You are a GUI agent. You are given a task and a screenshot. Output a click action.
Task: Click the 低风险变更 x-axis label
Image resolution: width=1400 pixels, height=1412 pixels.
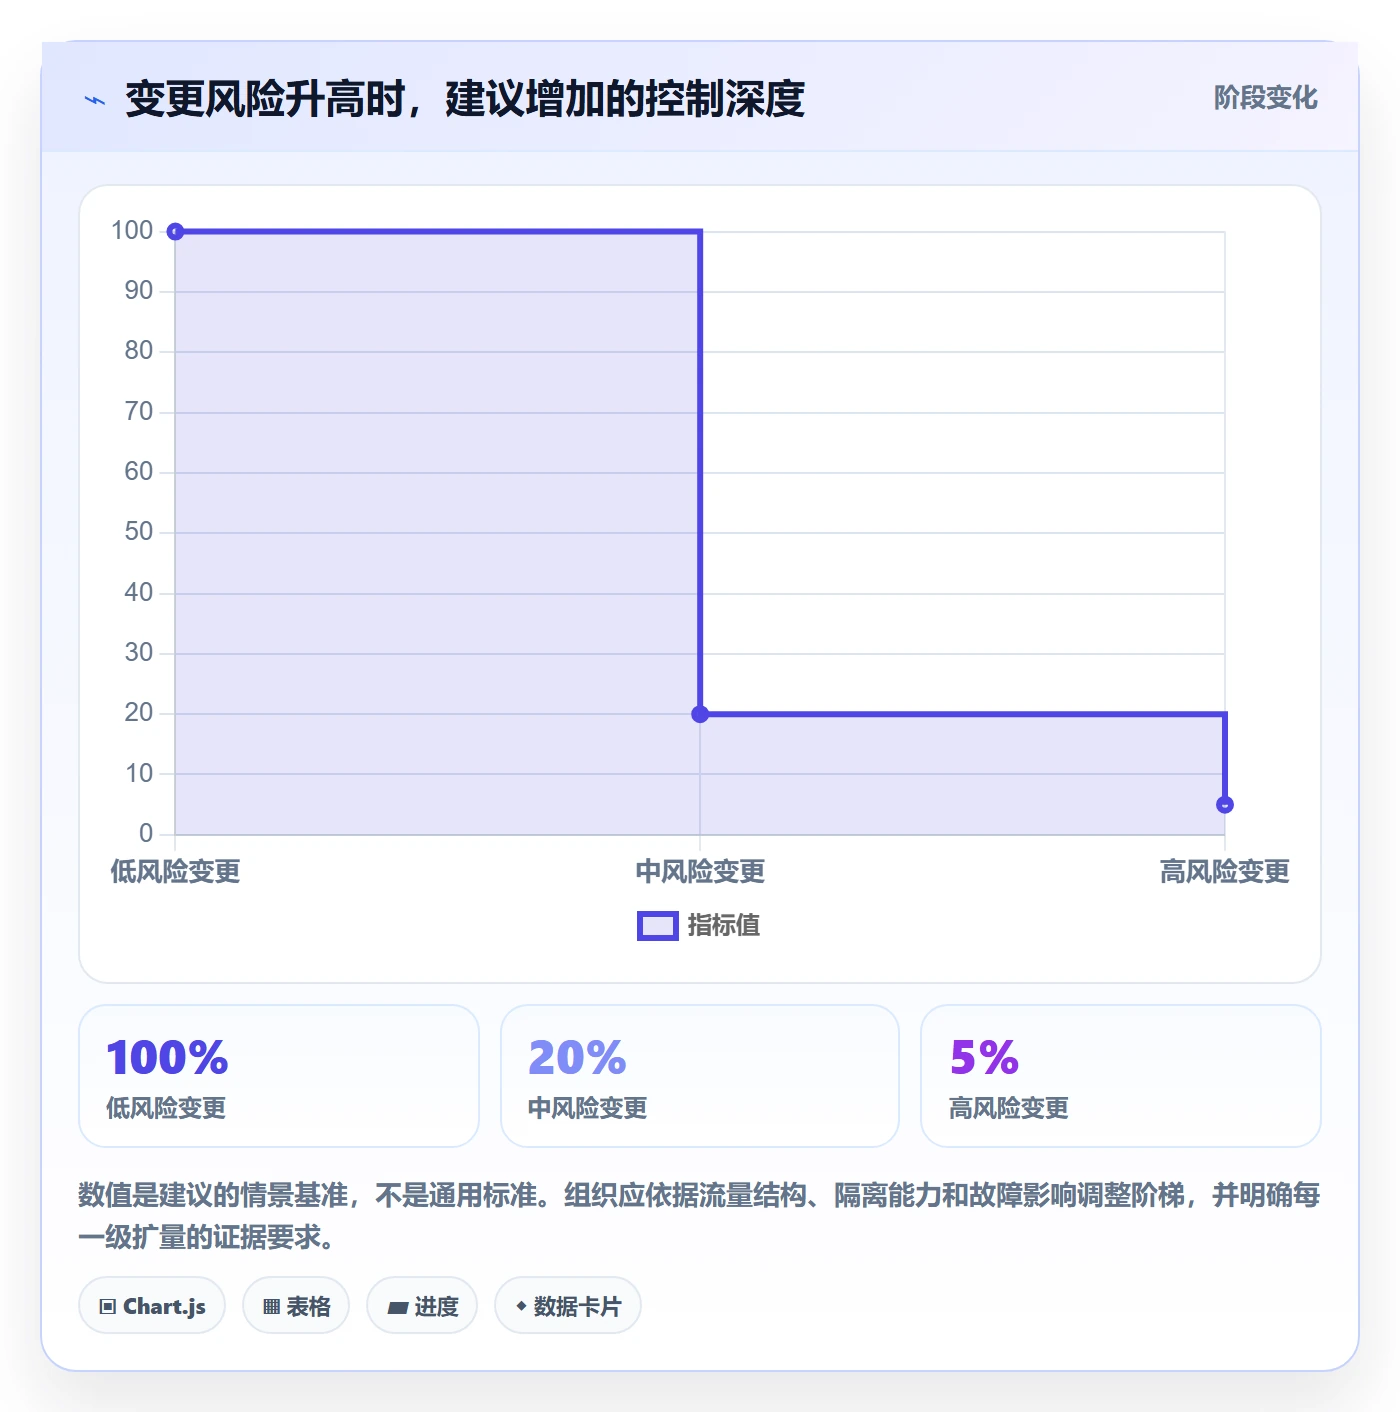(175, 872)
